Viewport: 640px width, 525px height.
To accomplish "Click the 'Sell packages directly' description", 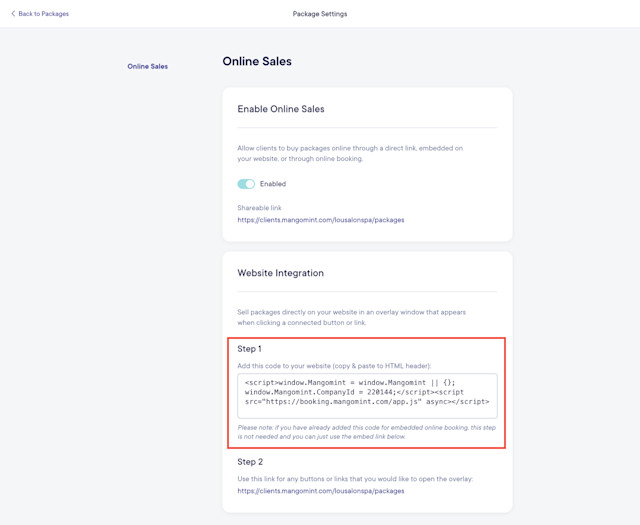I will point(351,317).
